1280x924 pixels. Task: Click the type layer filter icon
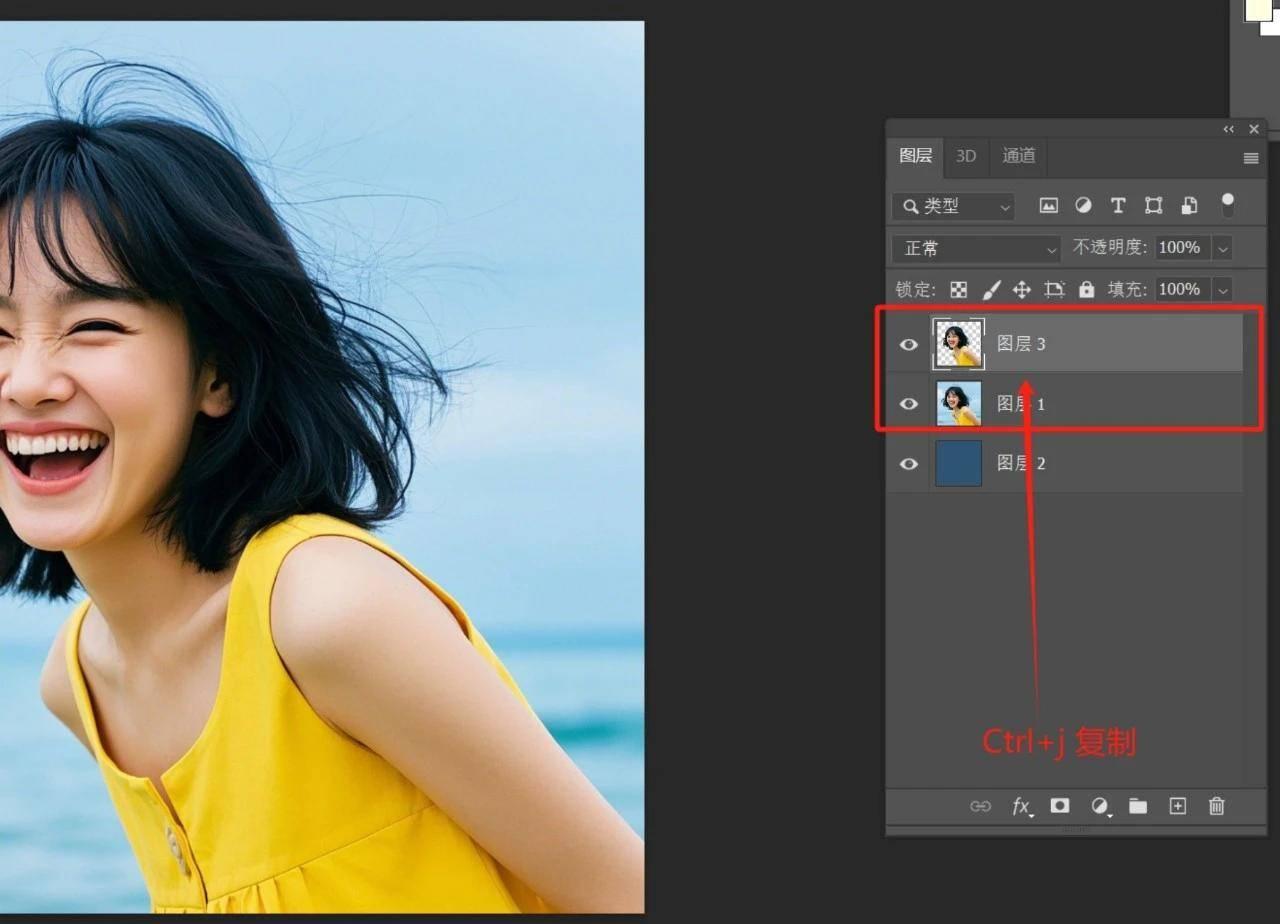[x=1118, y=206]
